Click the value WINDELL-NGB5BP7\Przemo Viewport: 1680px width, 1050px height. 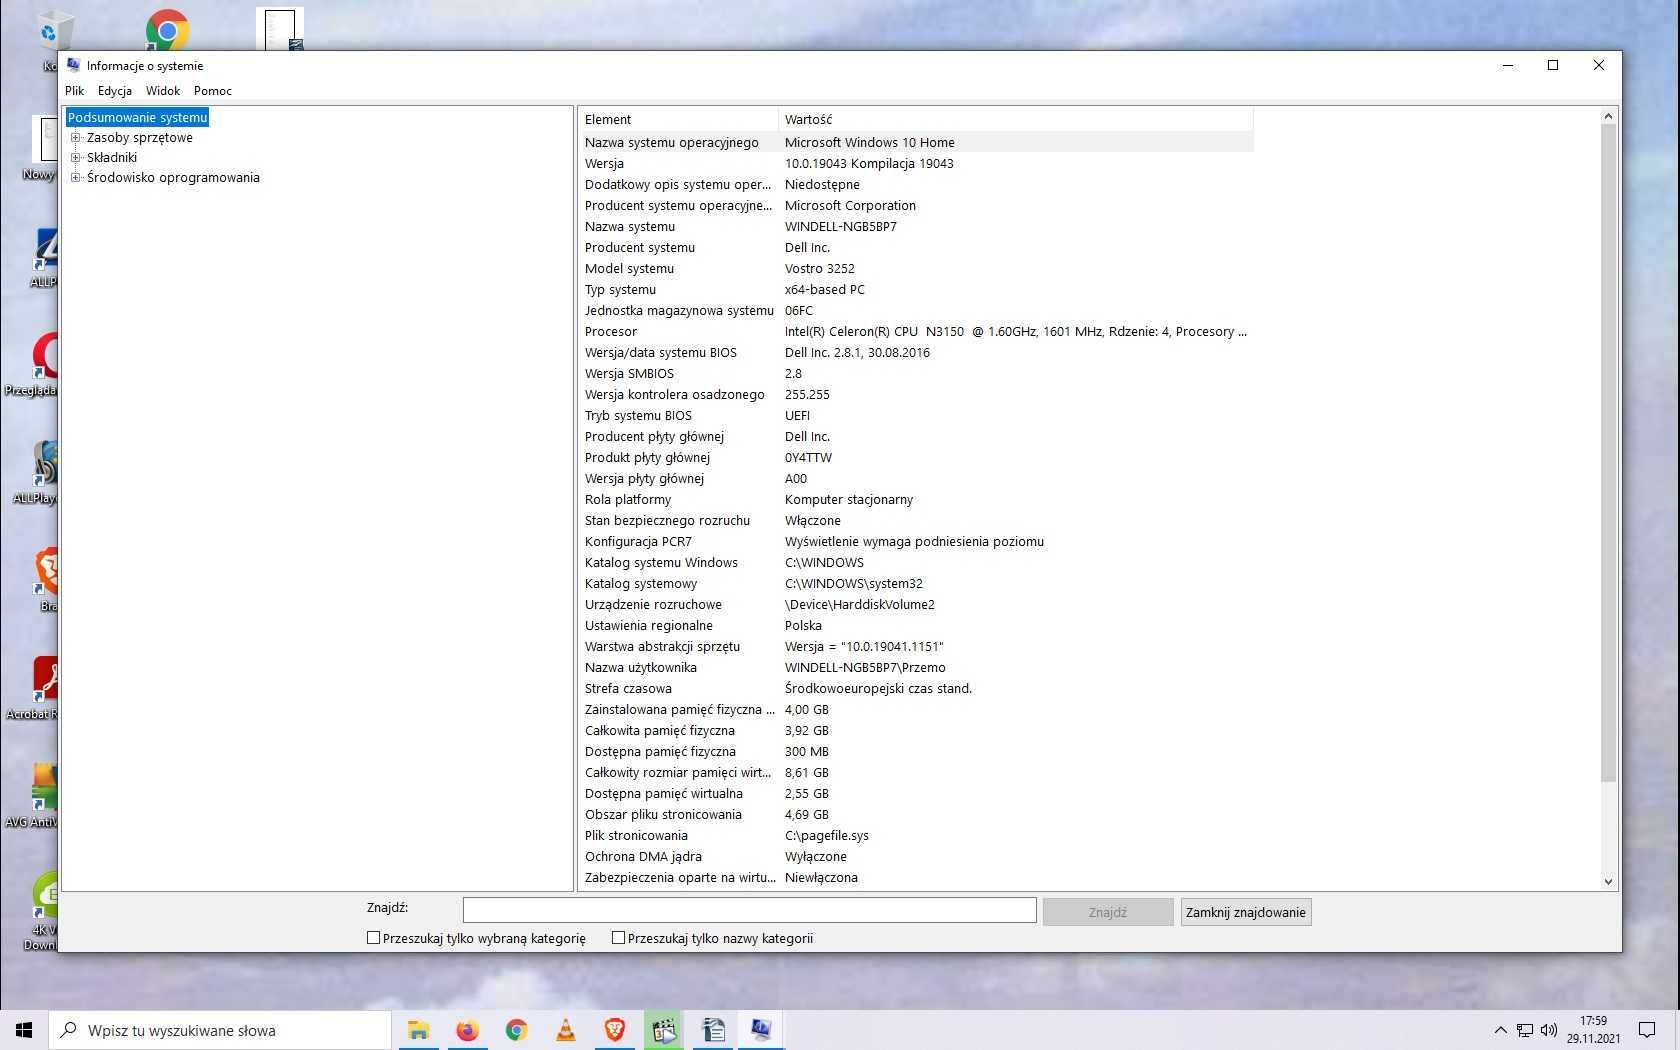(x=865, y=668)
